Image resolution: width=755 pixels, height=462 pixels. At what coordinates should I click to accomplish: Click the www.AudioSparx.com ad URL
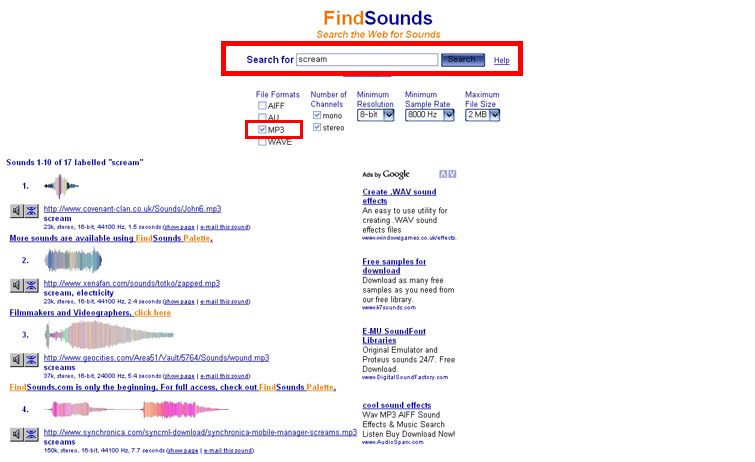click(x=393, y=442)
